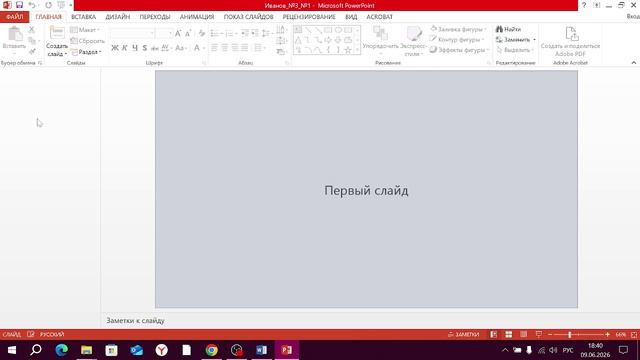Viewport: 640px width, 360px height.
Task: Click the Вход sign-in link
Action: 633,17
